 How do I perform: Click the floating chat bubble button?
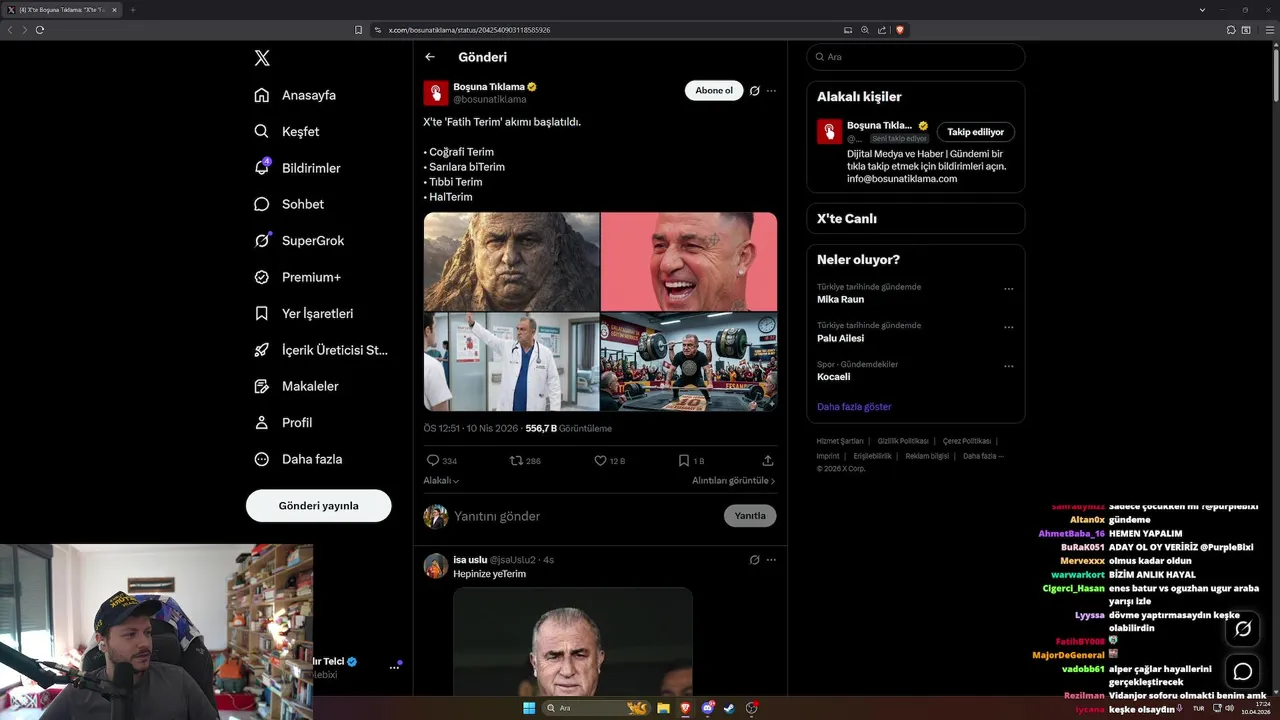pyautogui.click(x=1243, y=671)
